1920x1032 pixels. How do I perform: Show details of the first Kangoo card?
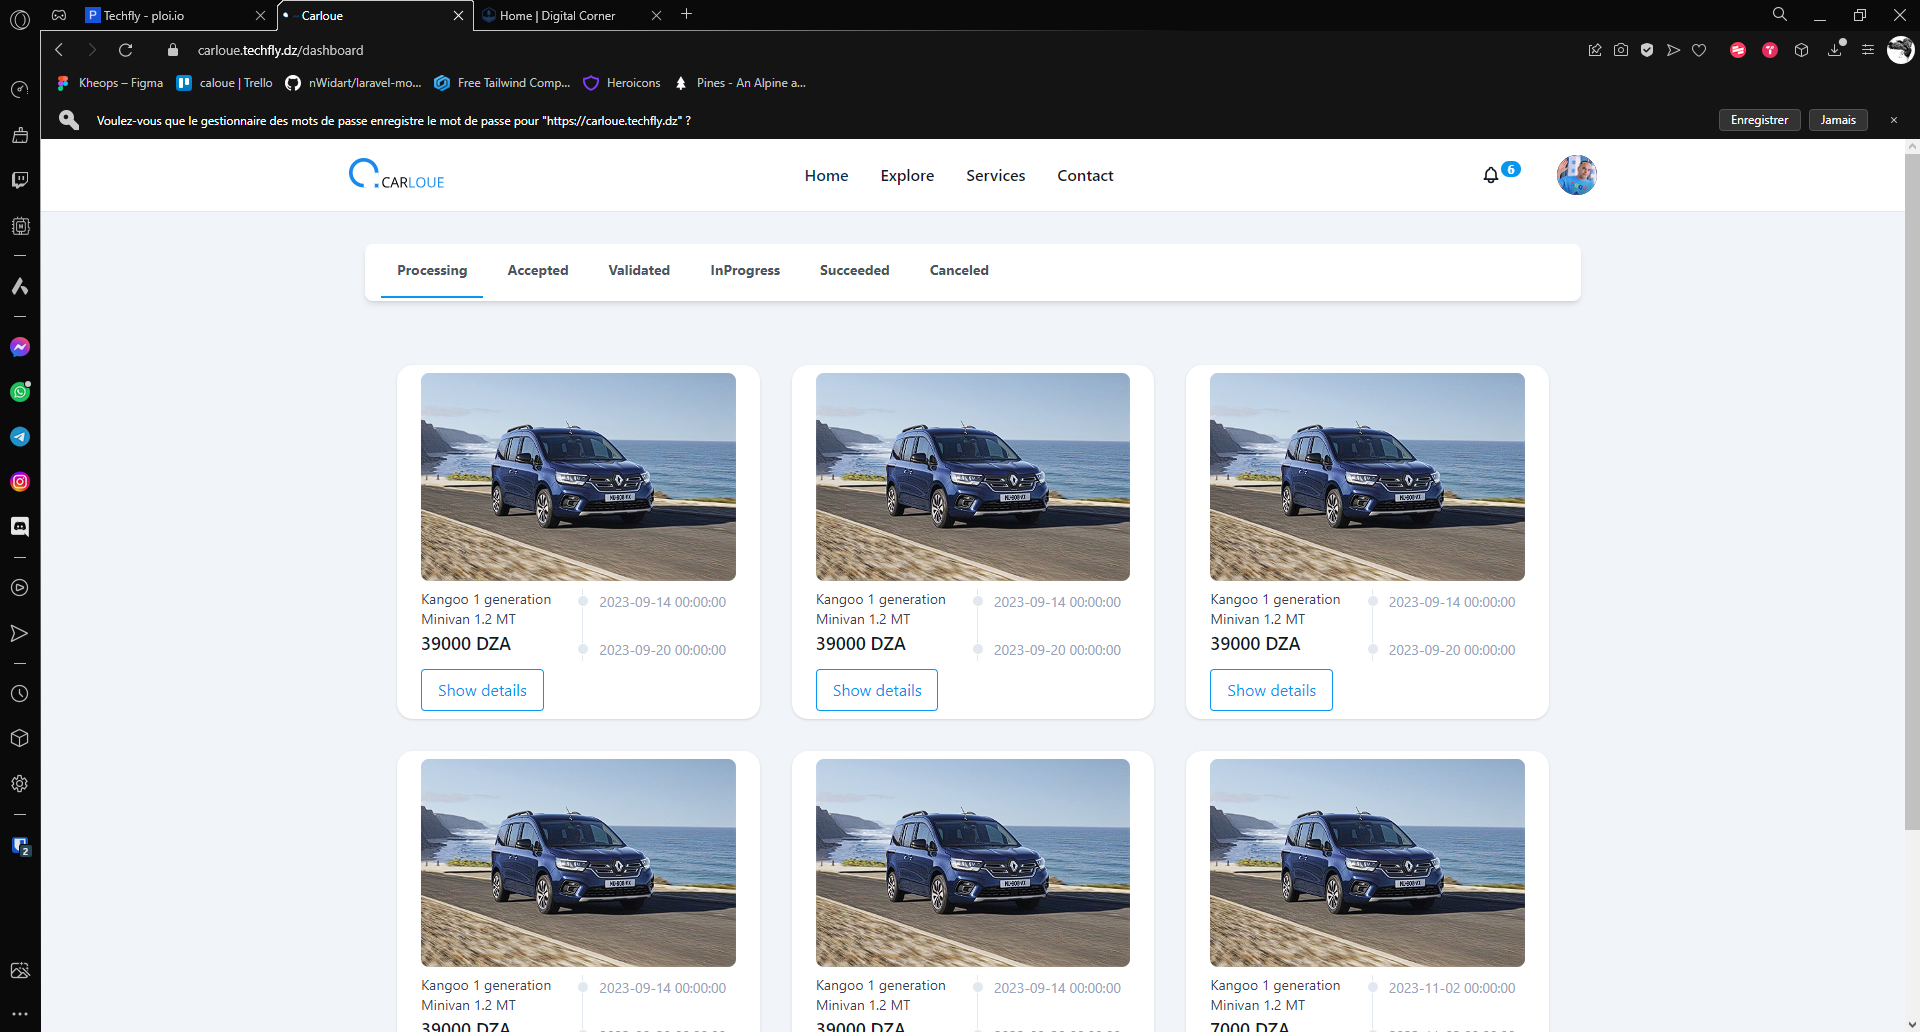click(482, 690)
